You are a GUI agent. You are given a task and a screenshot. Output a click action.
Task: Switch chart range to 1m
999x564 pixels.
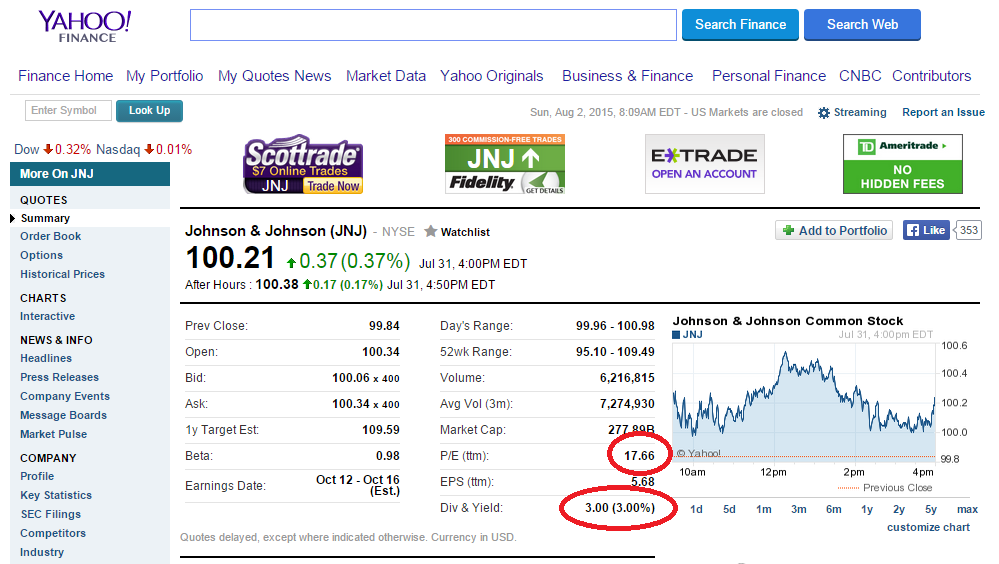point(764,509)
